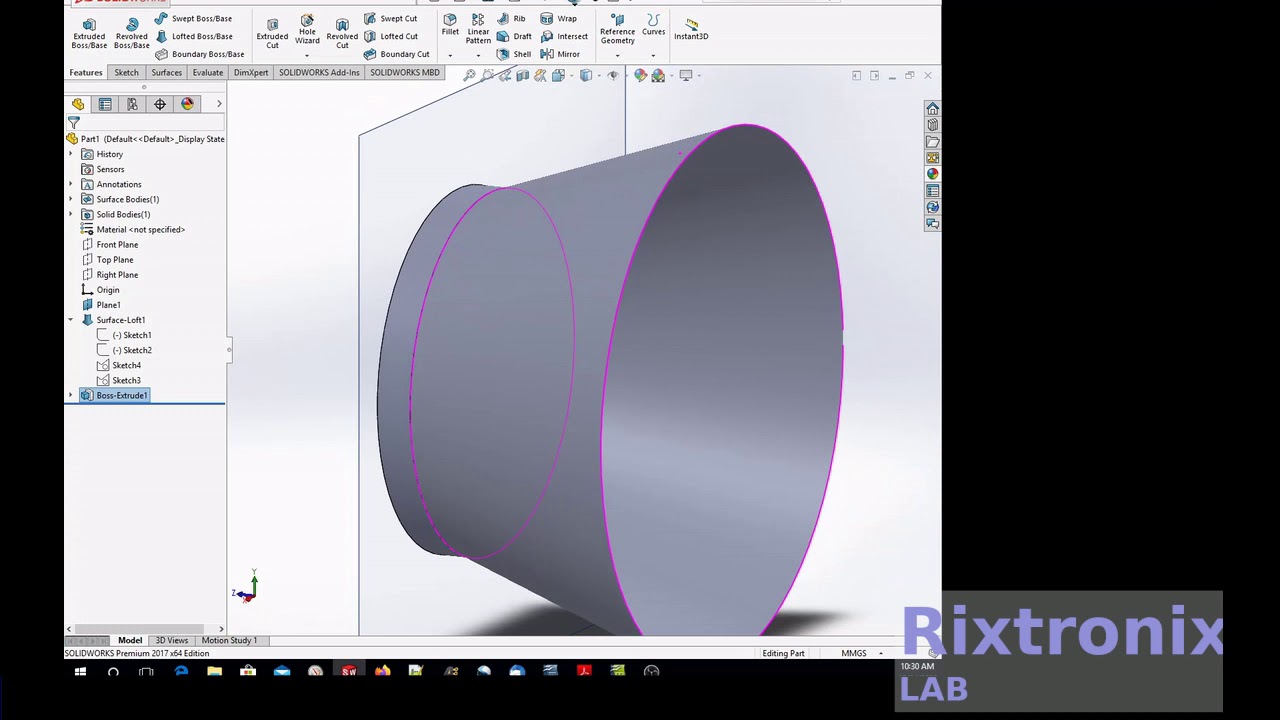Expand the Annotations folder

click(x=71, y=184)
